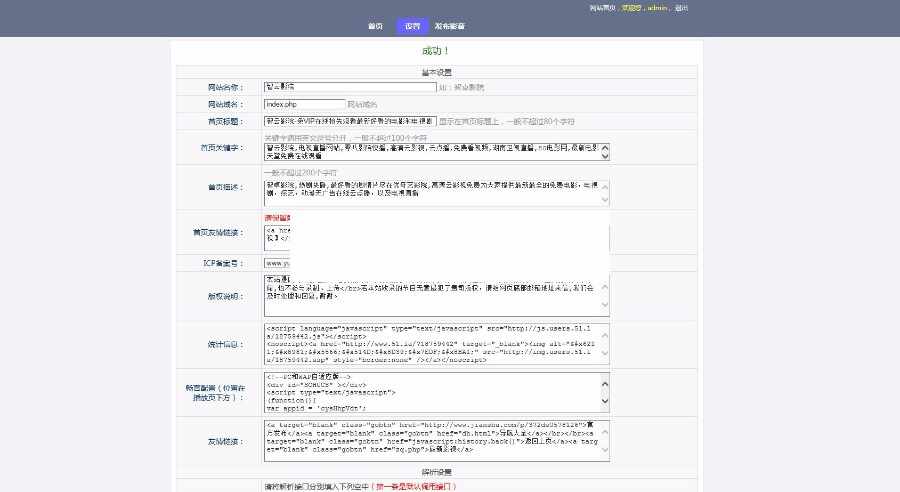
Task: Select the highlighted 设置 tab
Action: (x=412, y=26)
